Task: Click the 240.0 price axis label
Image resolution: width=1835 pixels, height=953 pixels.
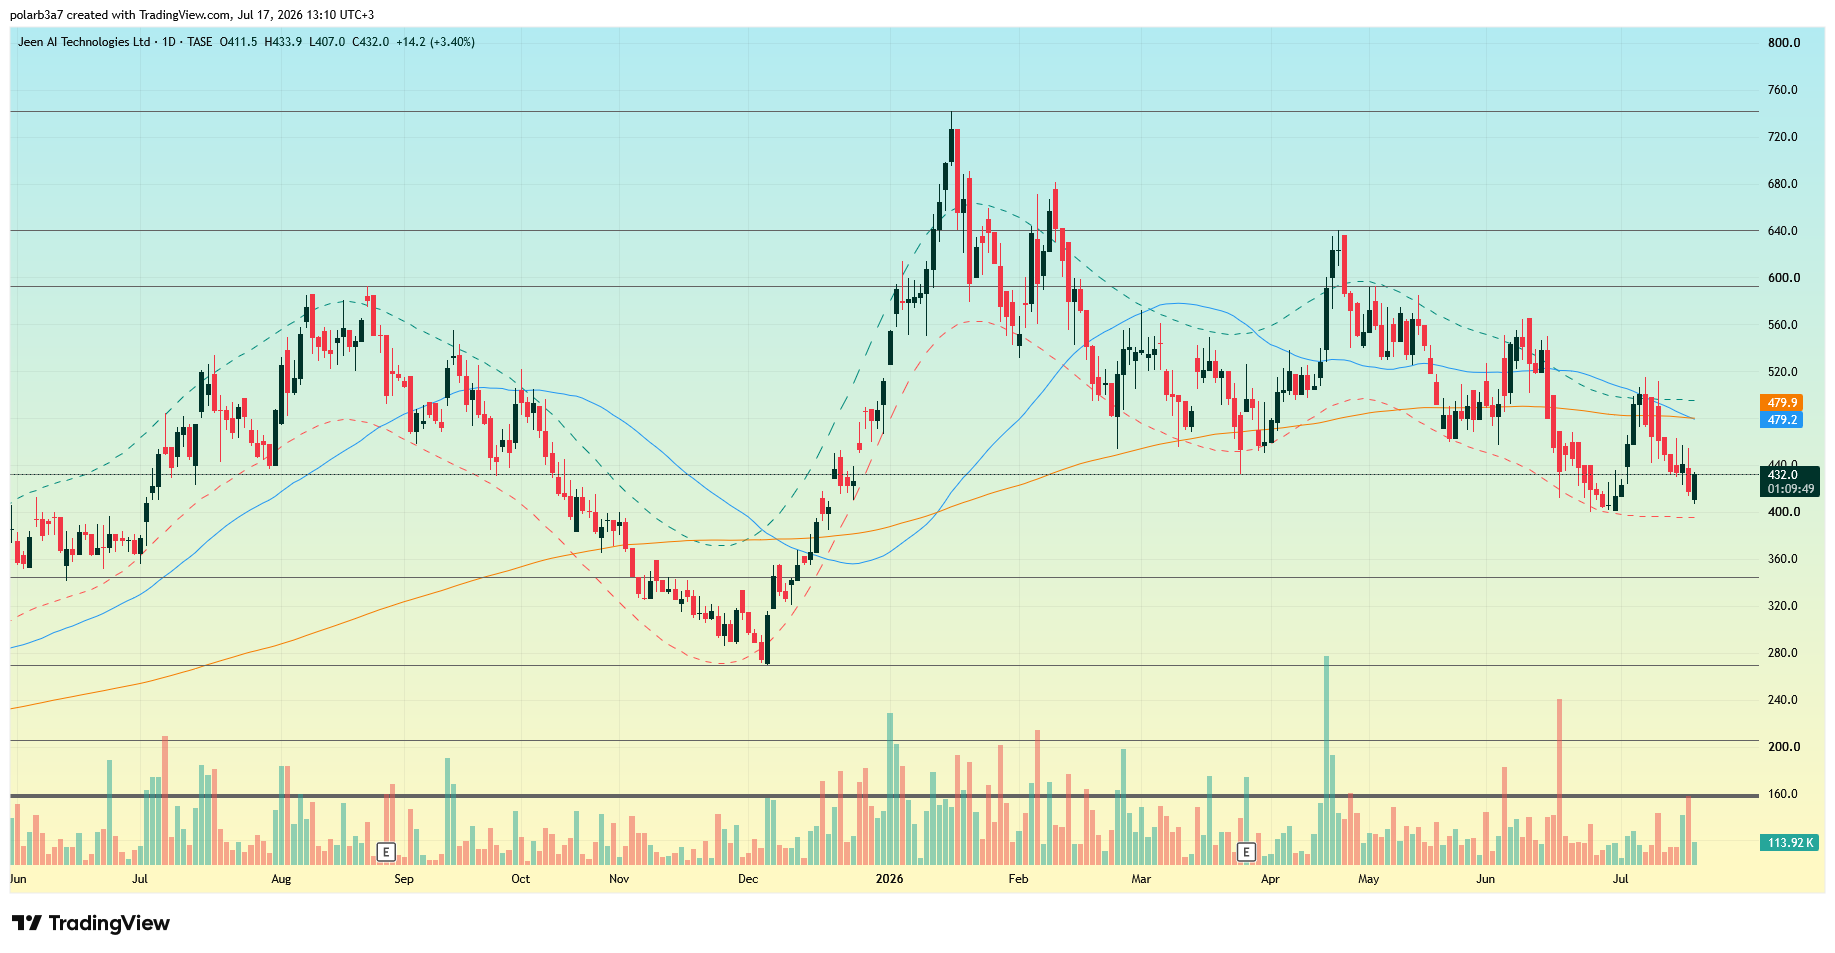Action: [1784, 700]
